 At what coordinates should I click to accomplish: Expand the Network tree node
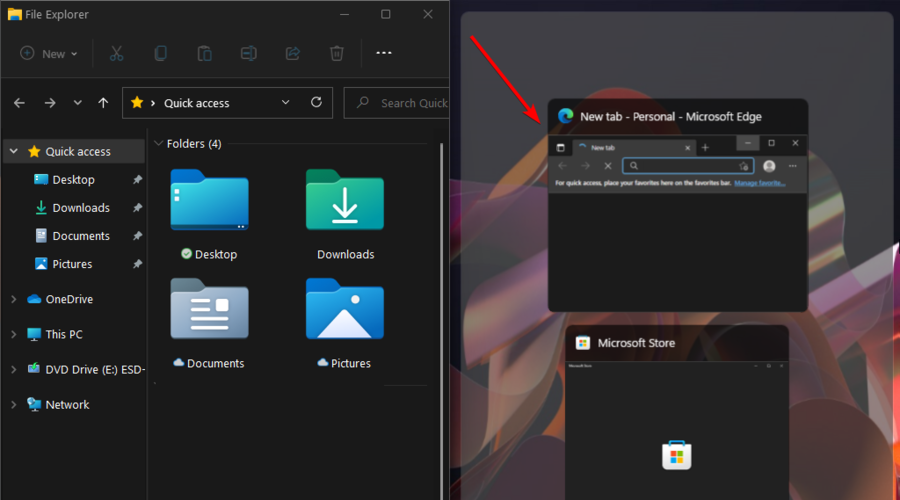[x=13, y=405]
